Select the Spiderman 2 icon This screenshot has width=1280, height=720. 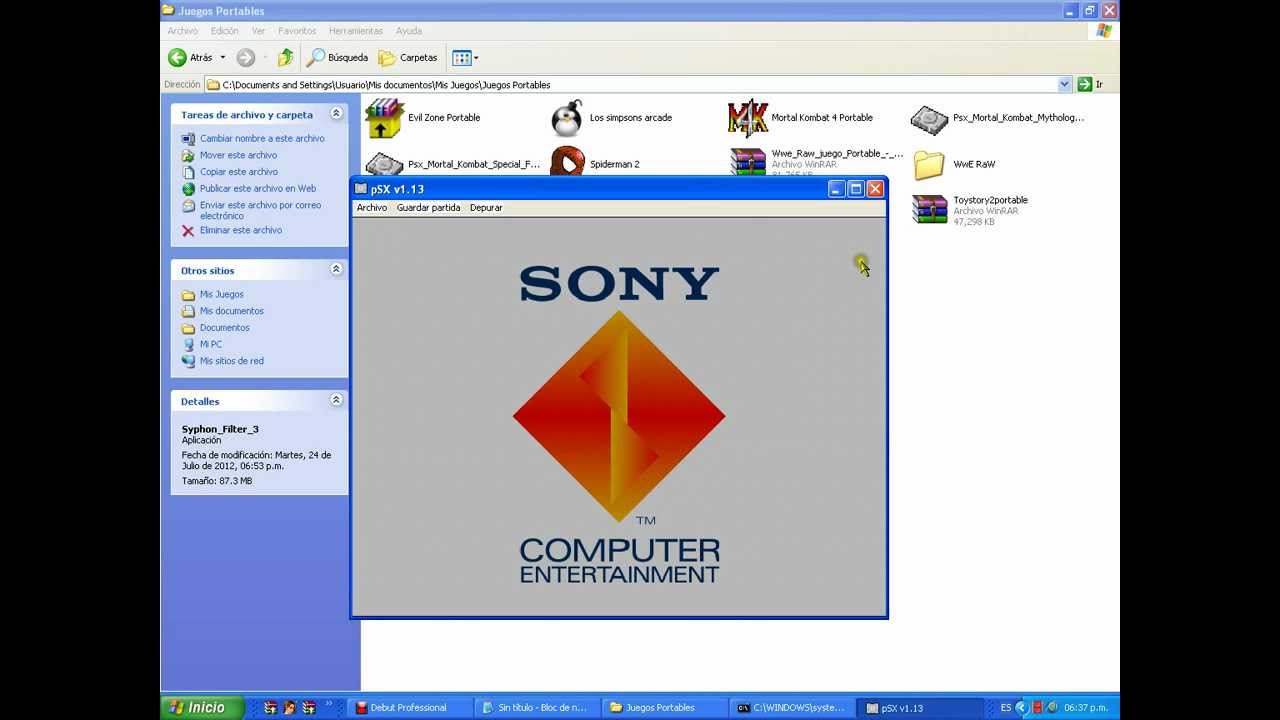[x=567, y=162]
